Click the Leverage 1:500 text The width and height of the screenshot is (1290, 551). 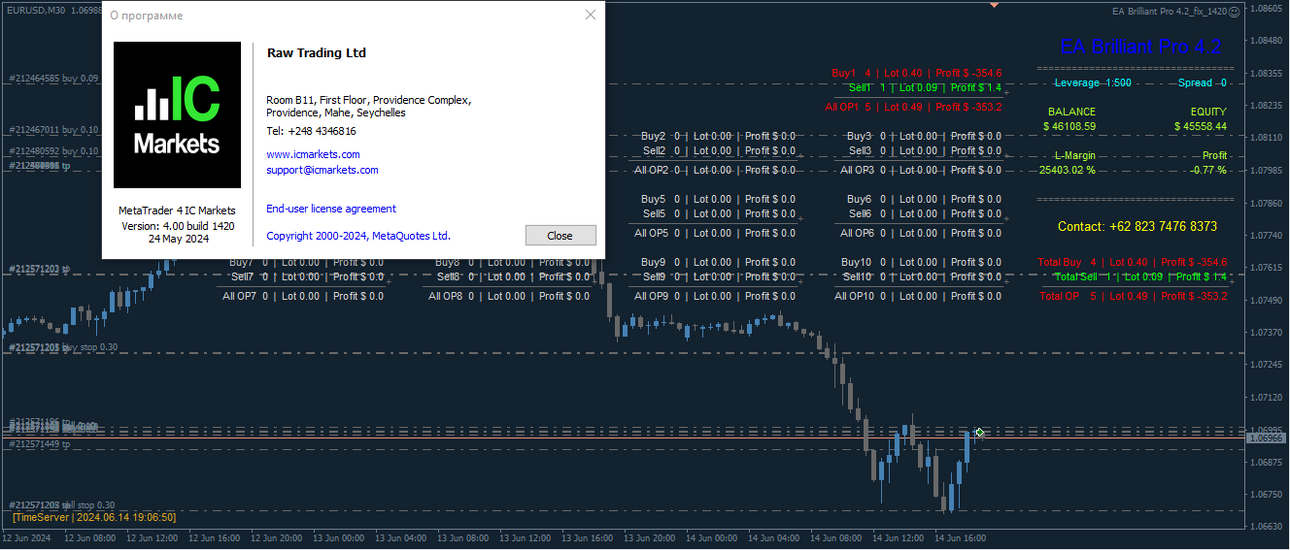click(x=1093, y=83)
